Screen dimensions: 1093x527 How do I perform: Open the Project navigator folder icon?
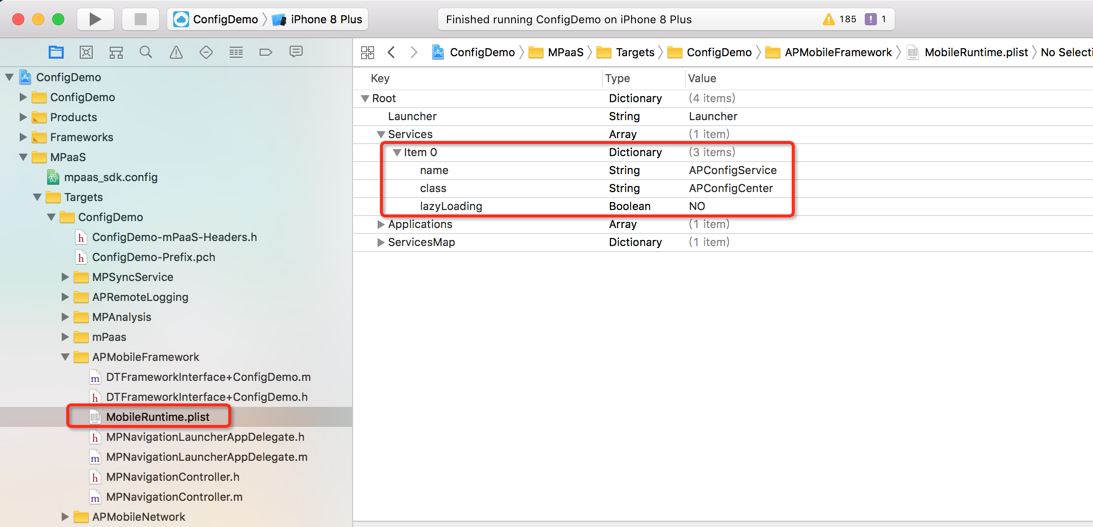point(56,52)
